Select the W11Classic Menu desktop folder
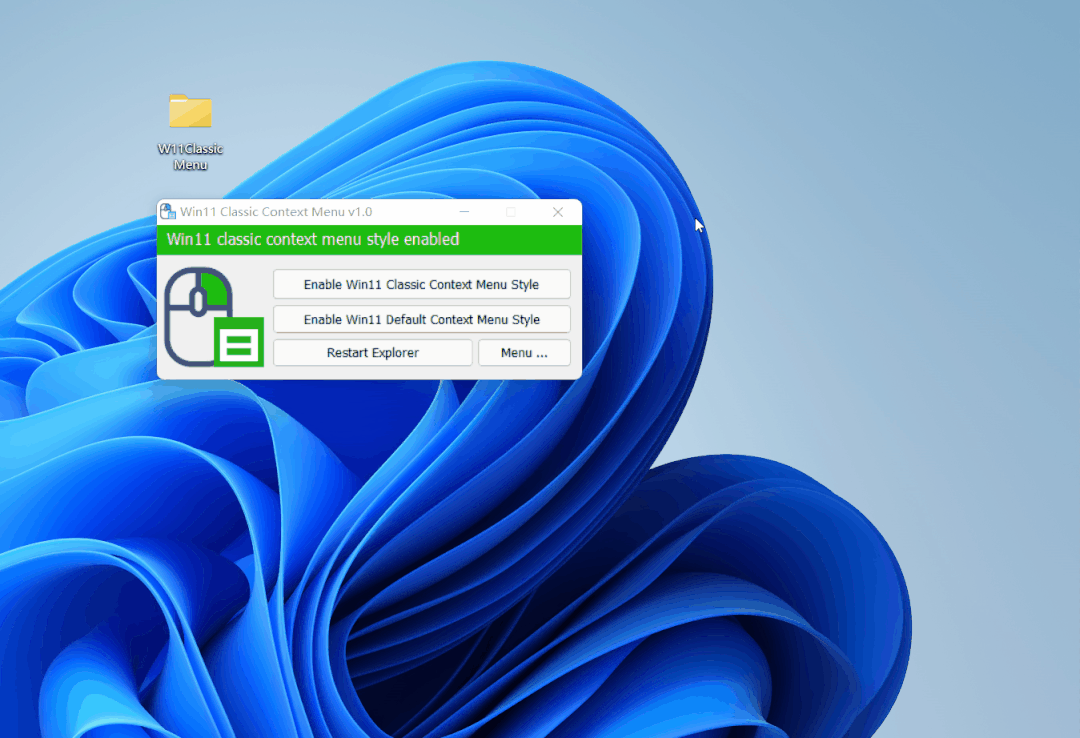This screenshot has height=738, width=1080. tap(190, 131)
